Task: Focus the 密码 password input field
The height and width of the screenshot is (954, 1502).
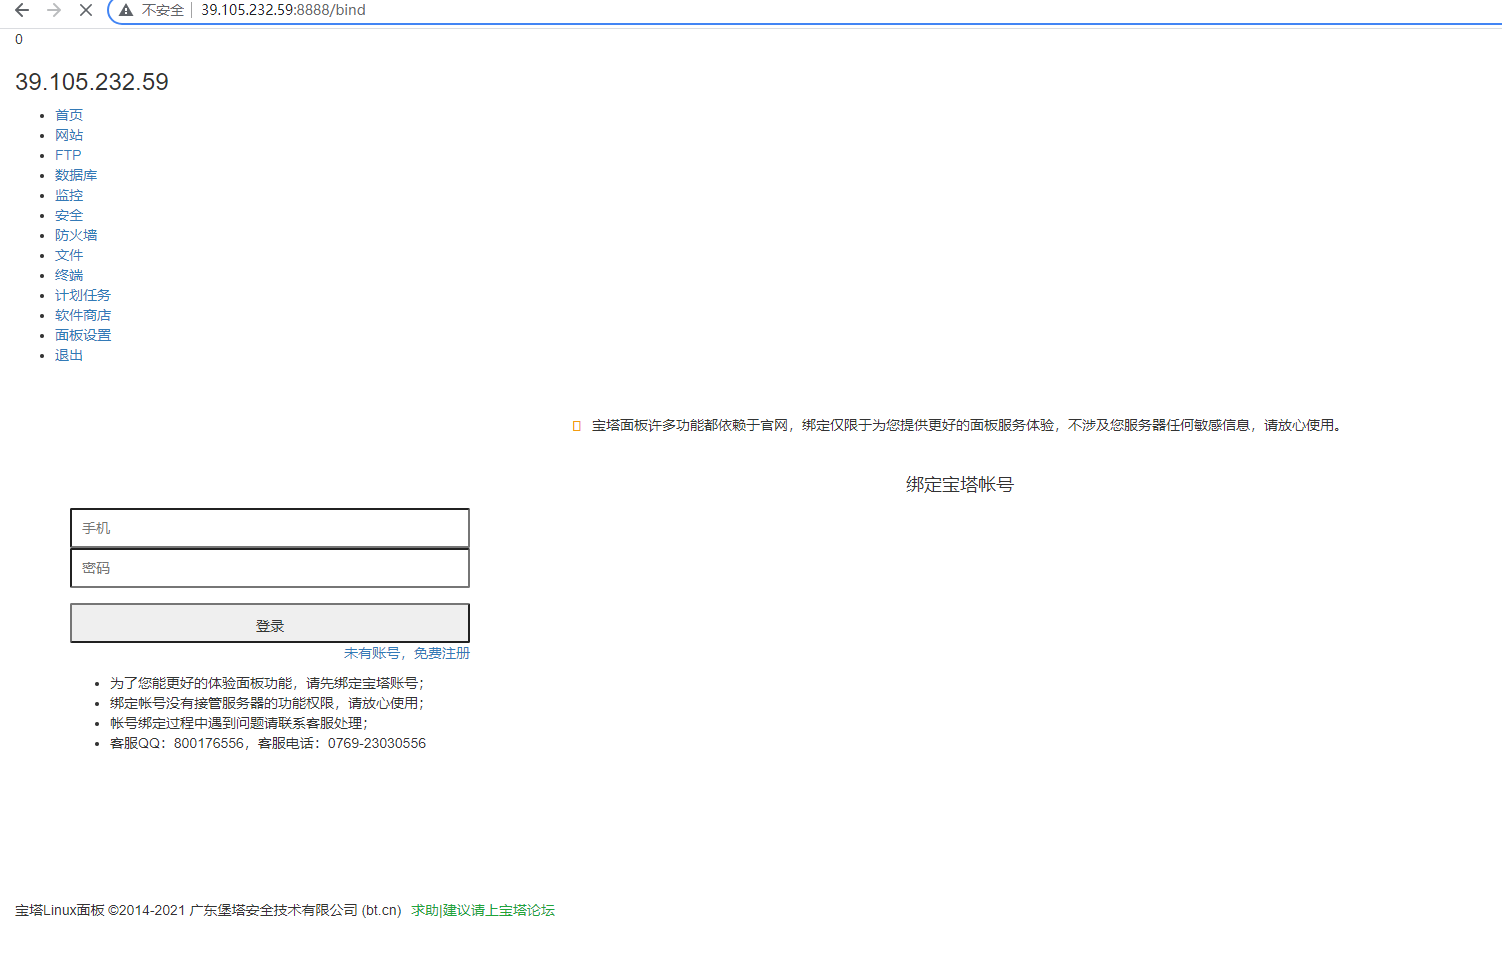Action: pos(270,568)
